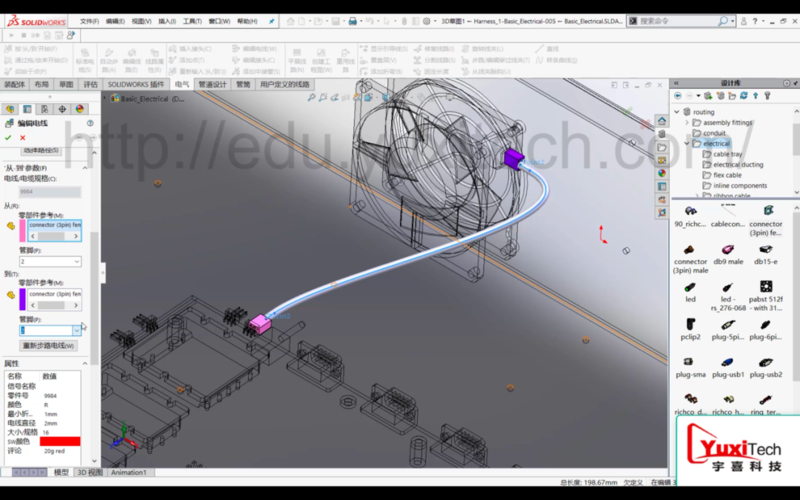
Task: Click the search commands input field
Action: (678, 21)
